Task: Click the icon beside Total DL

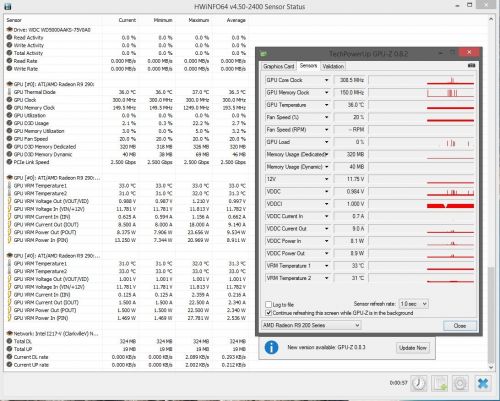Action: 9,341
